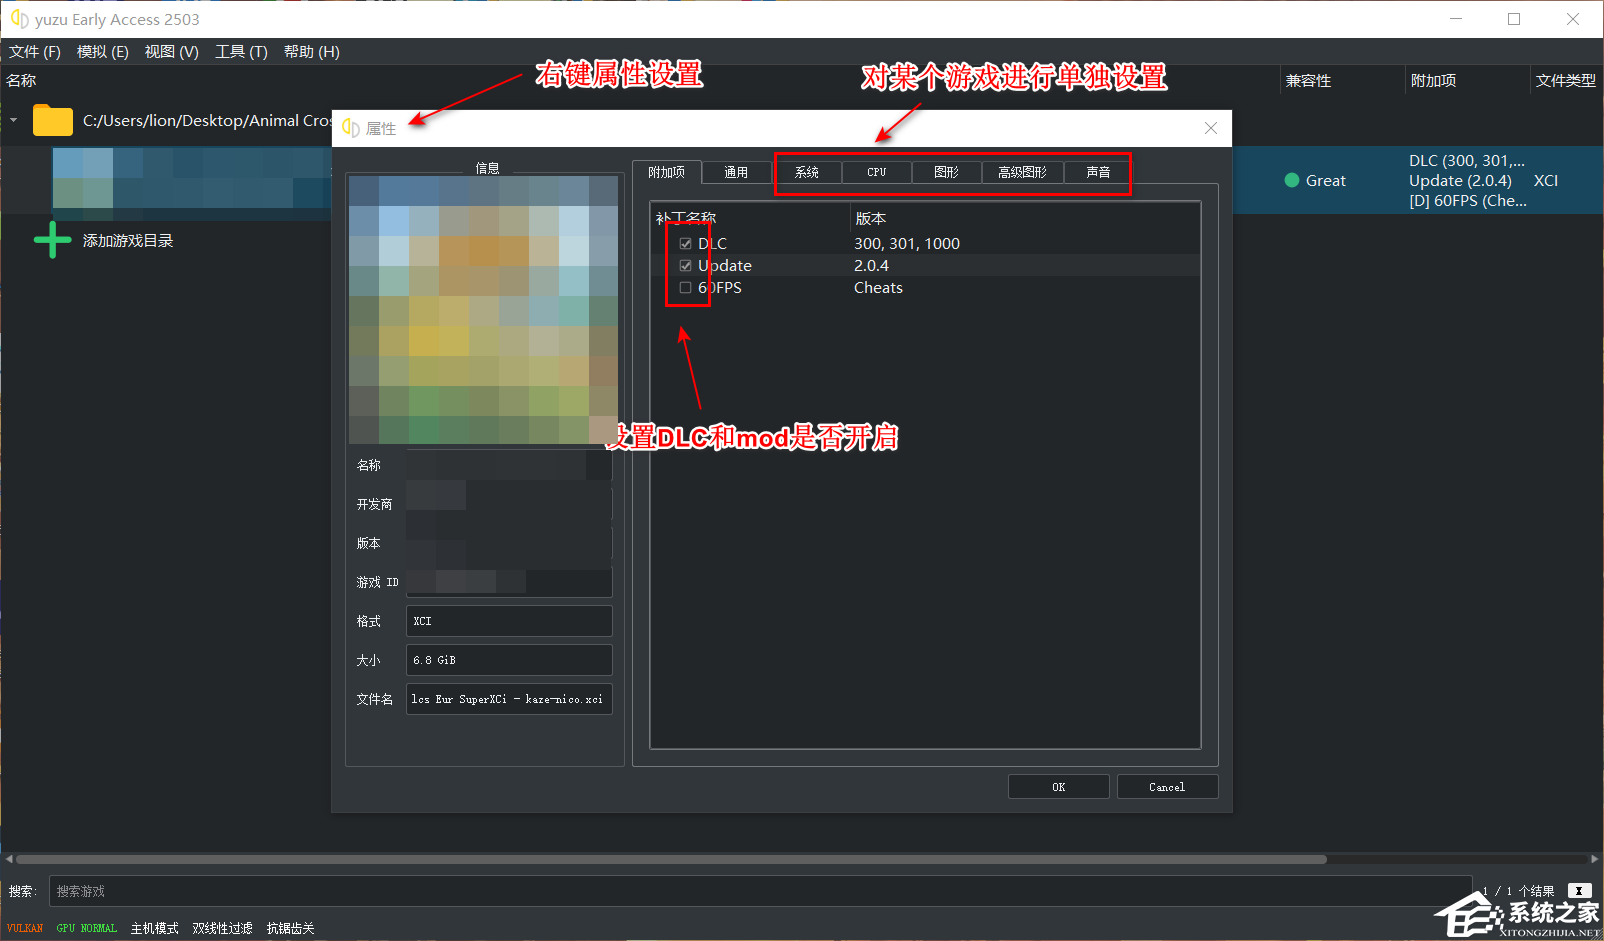Click the yellow folder icon for Animal Crossing directory
The image size is (1604, 941).
tap(52, 120)
